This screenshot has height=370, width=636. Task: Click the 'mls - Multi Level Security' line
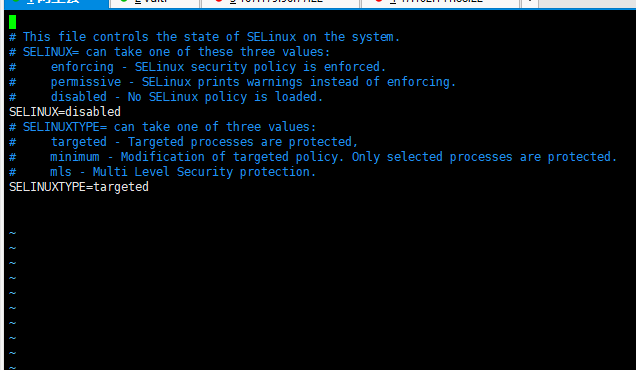coord(162,172)
